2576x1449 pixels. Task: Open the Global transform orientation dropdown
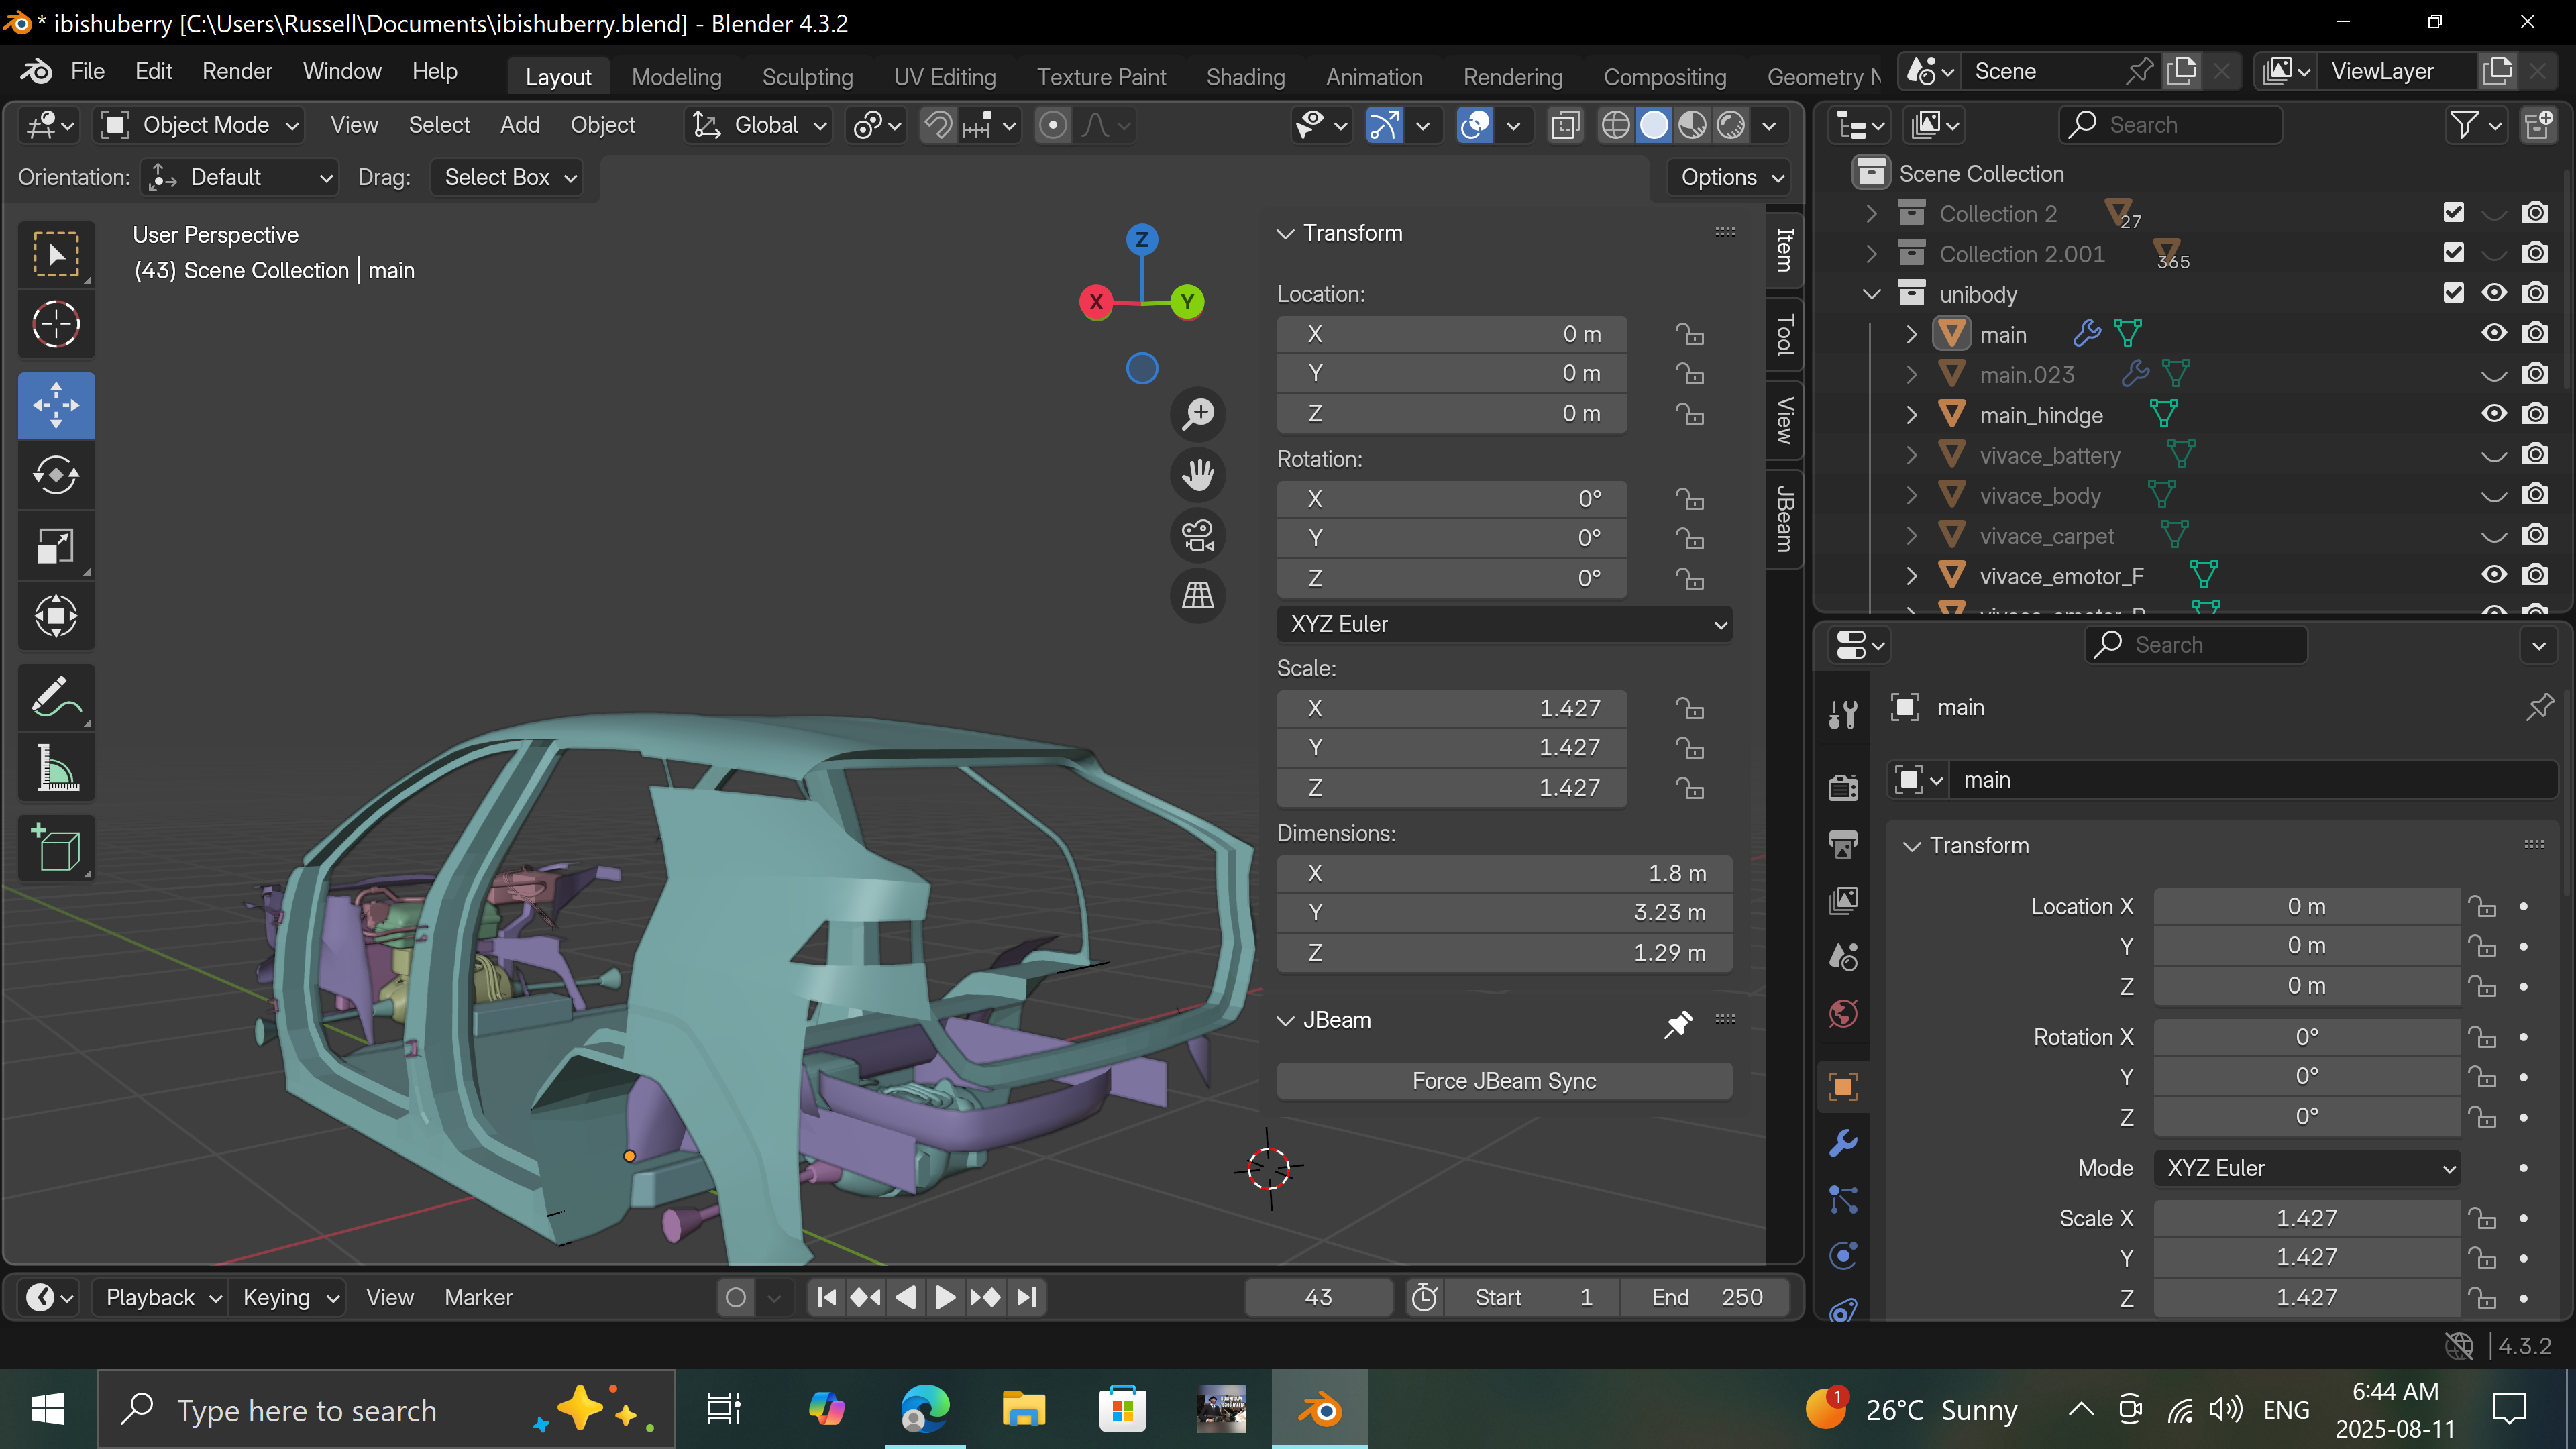click(x=760, y=125)
